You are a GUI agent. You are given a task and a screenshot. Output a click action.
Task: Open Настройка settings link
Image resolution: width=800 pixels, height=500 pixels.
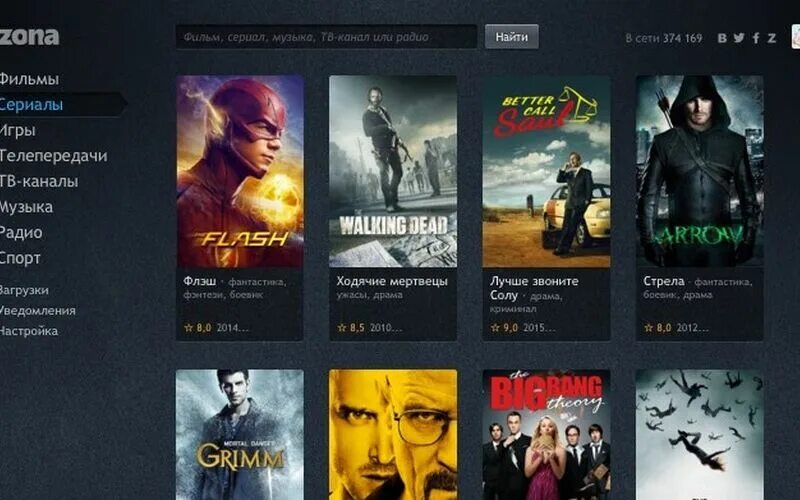(29, 331)
